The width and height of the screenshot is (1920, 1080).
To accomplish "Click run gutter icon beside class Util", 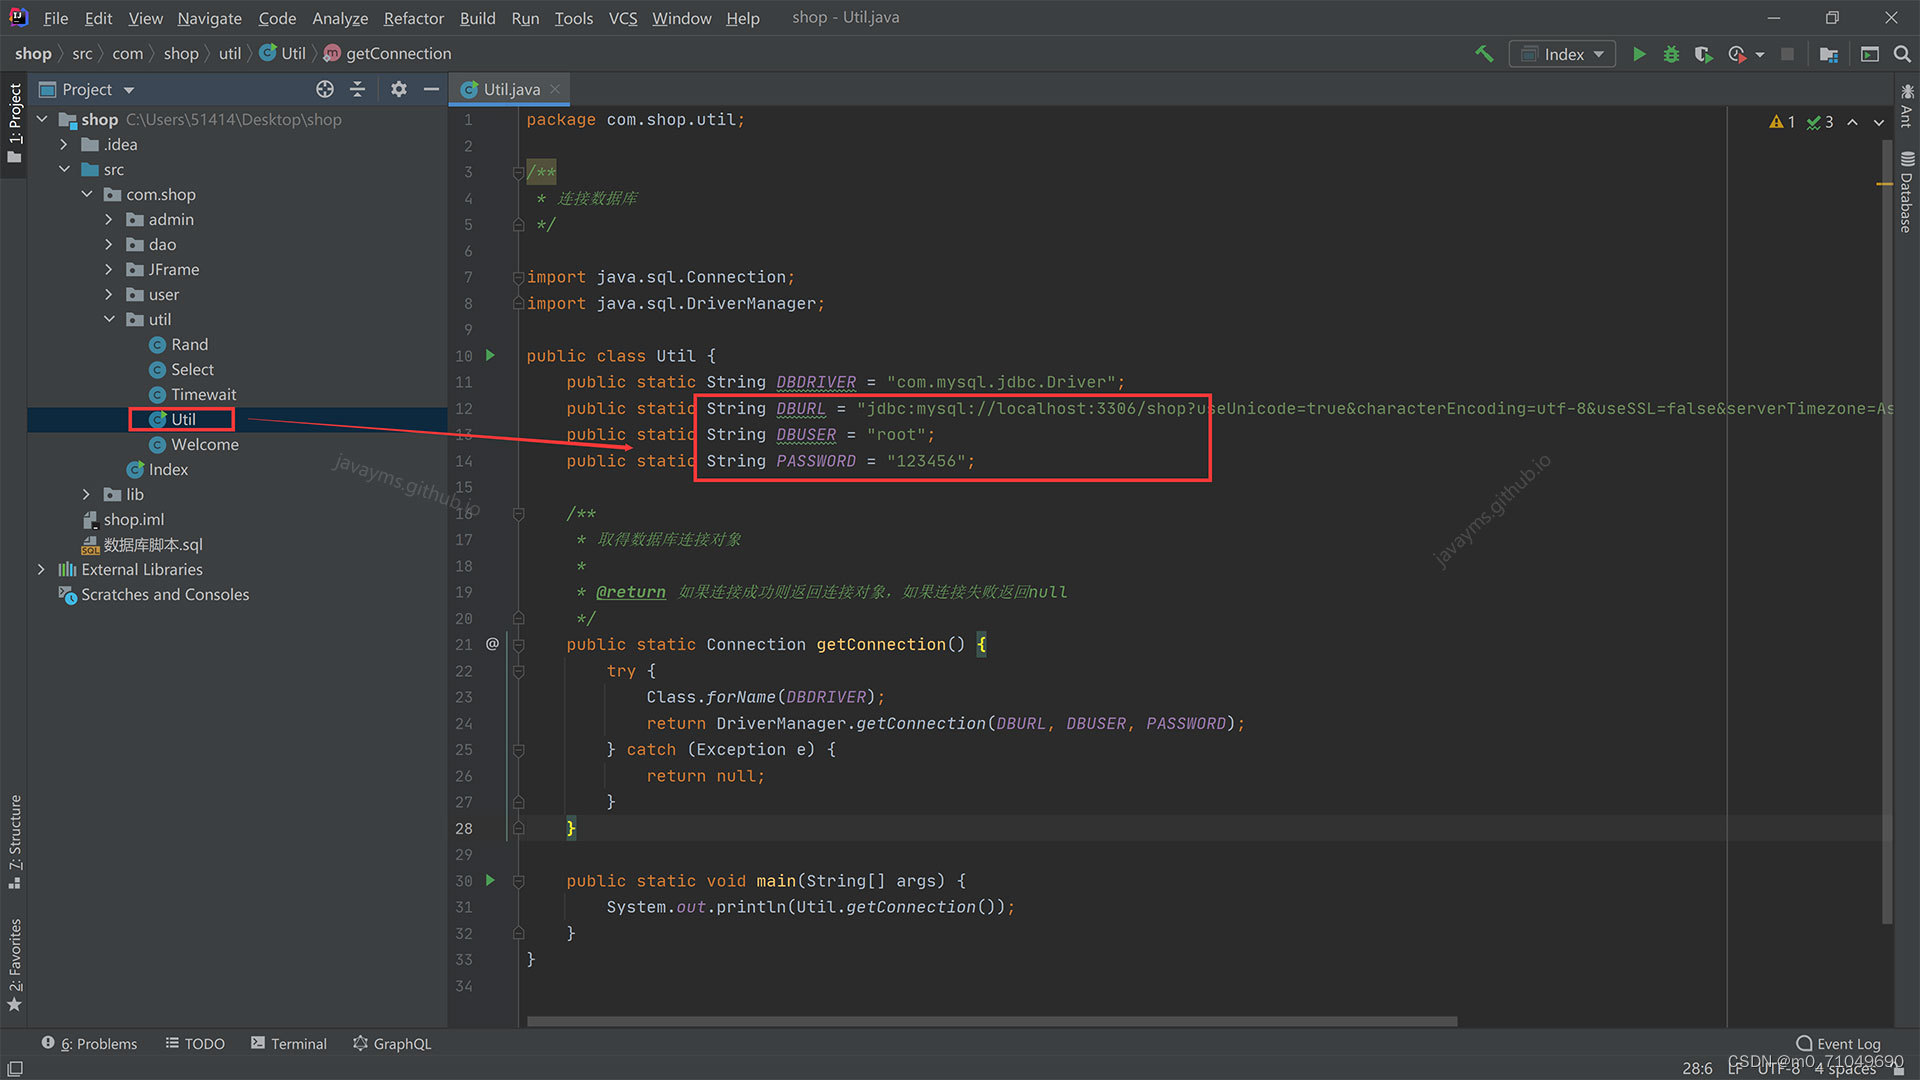I will click(490, 355).
